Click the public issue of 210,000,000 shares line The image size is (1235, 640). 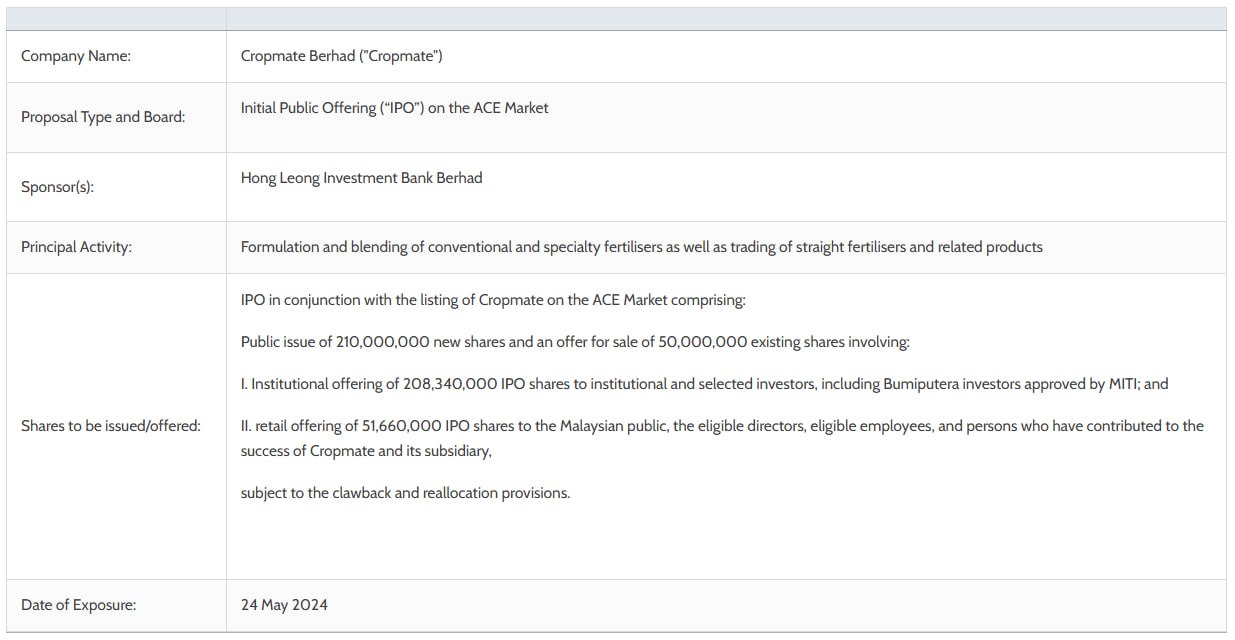[575, 342]
